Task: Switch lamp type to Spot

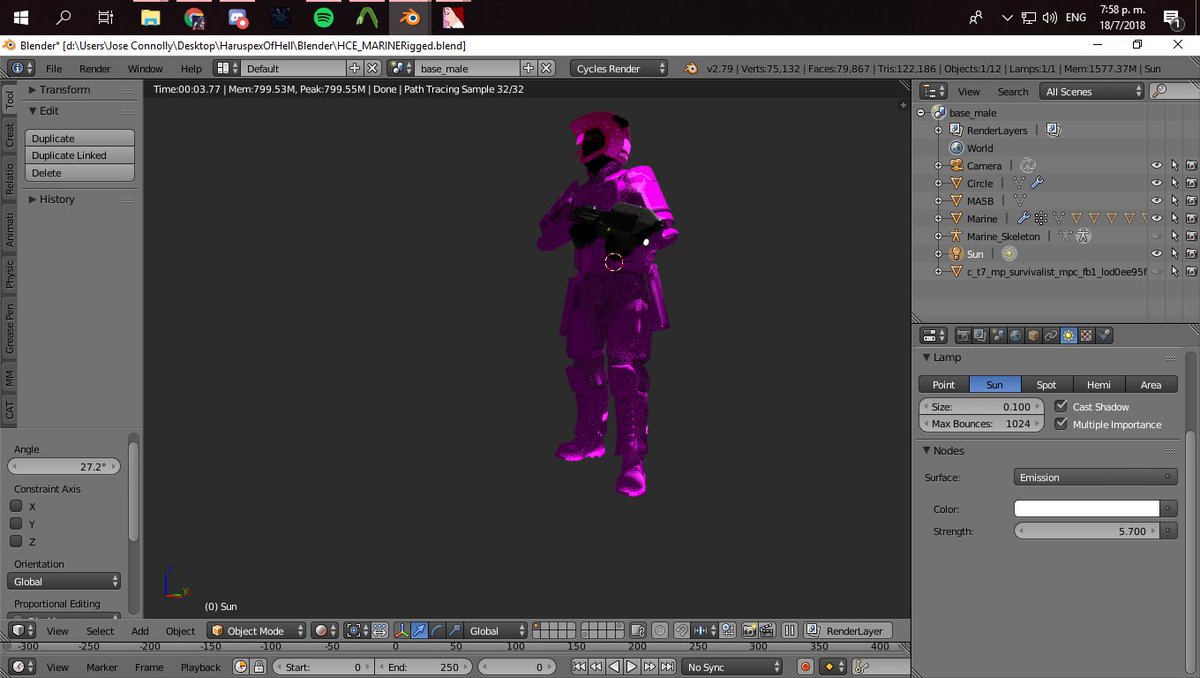Action: click(x=1046, y=384)
